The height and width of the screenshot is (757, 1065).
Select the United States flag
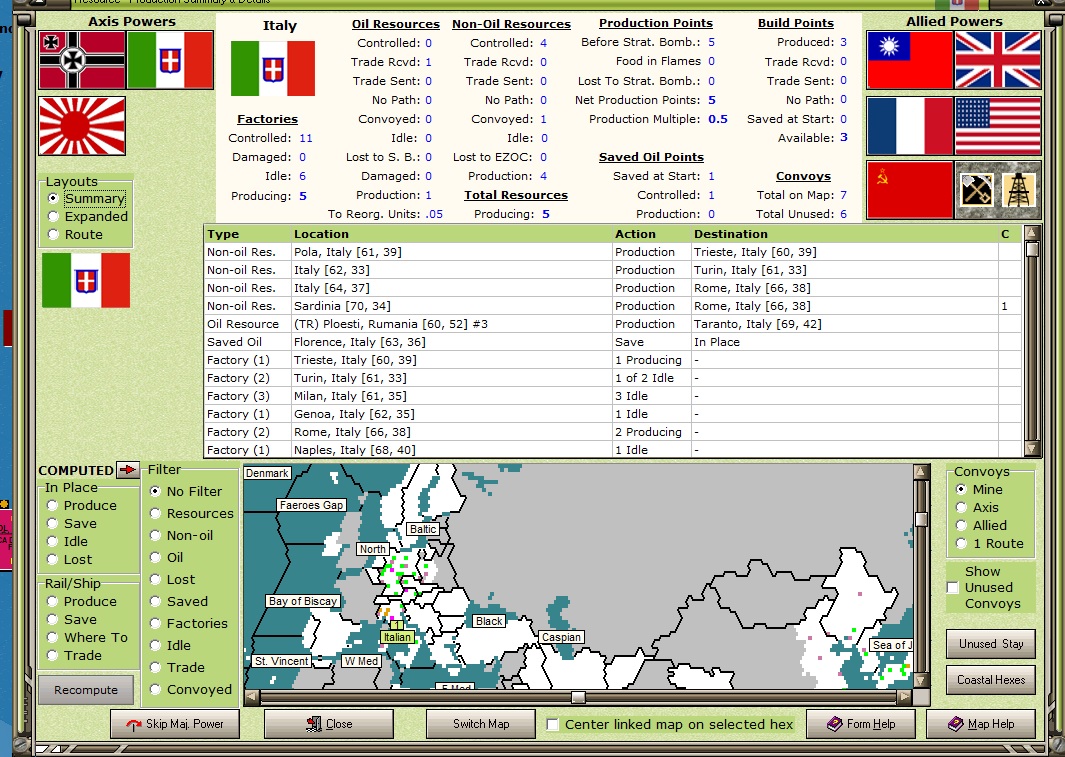click(998, 126)
